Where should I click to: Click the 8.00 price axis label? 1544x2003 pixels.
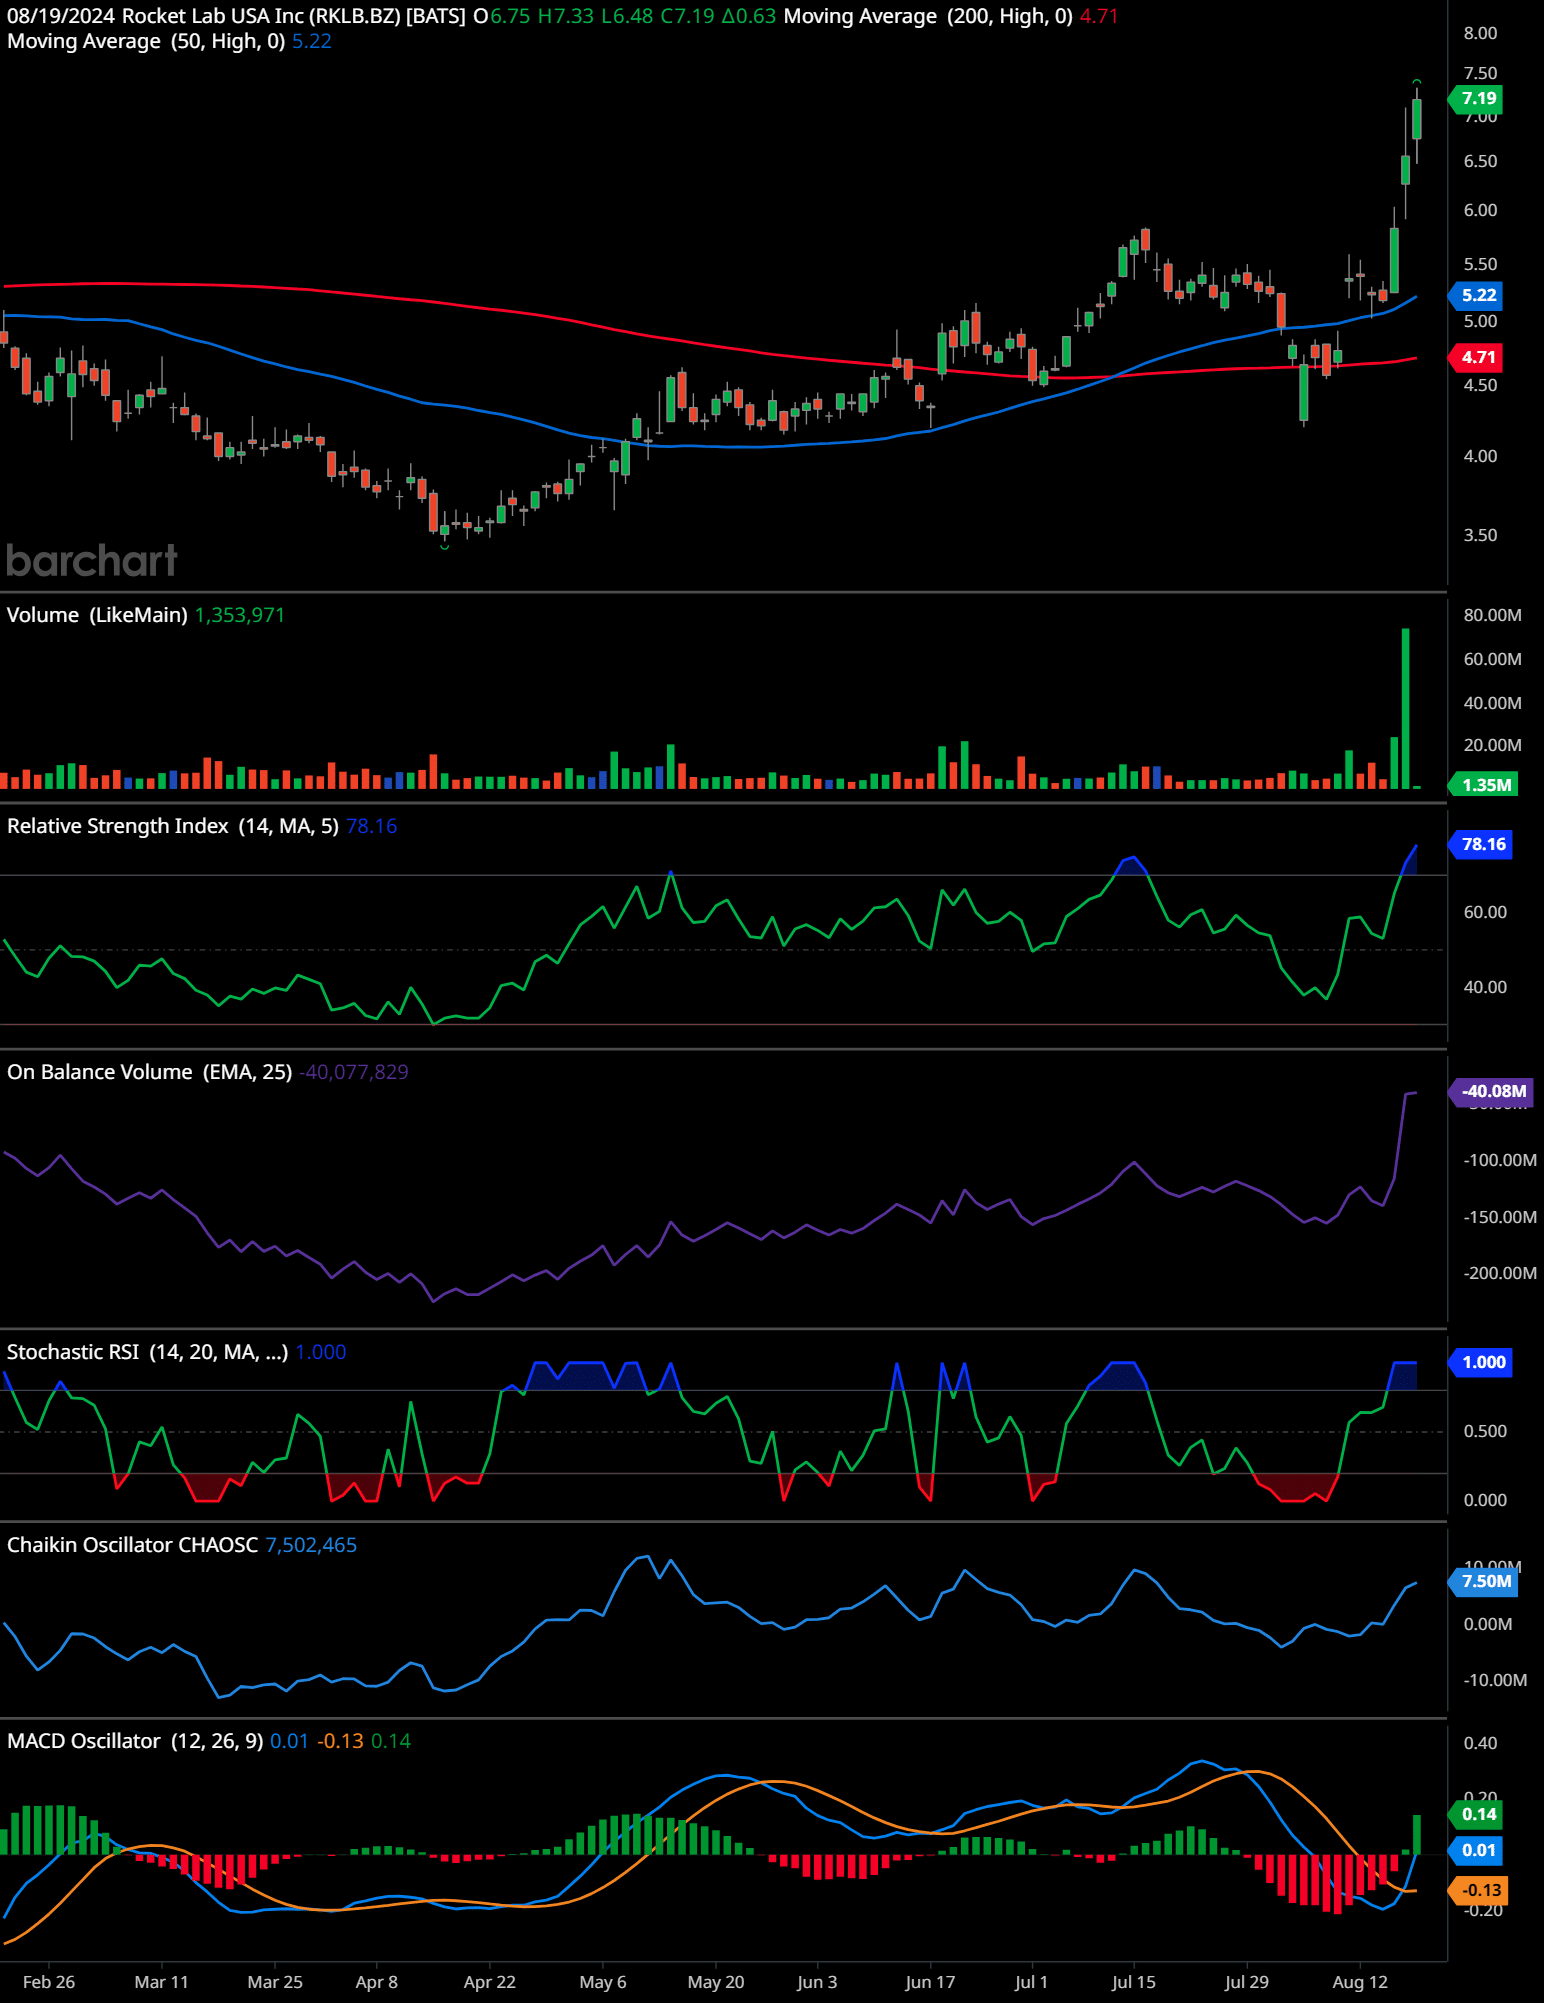[x=1480, y=33]
